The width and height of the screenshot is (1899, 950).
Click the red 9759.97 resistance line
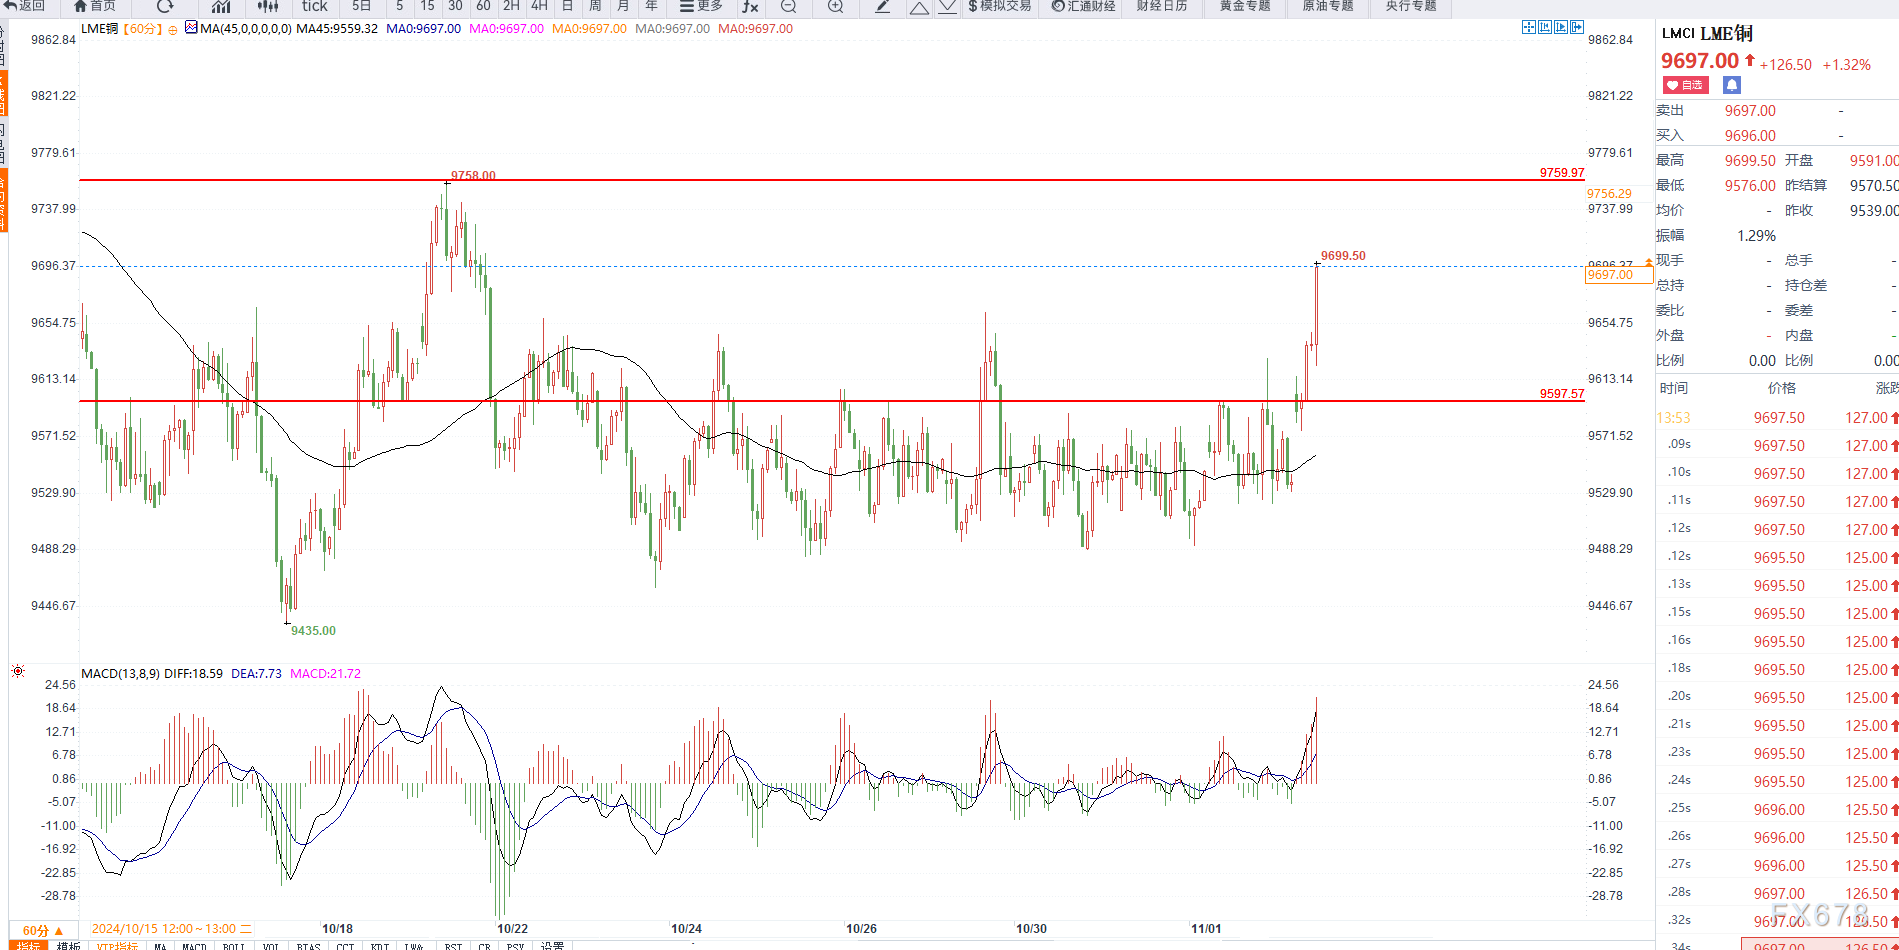tap(800, 180)
